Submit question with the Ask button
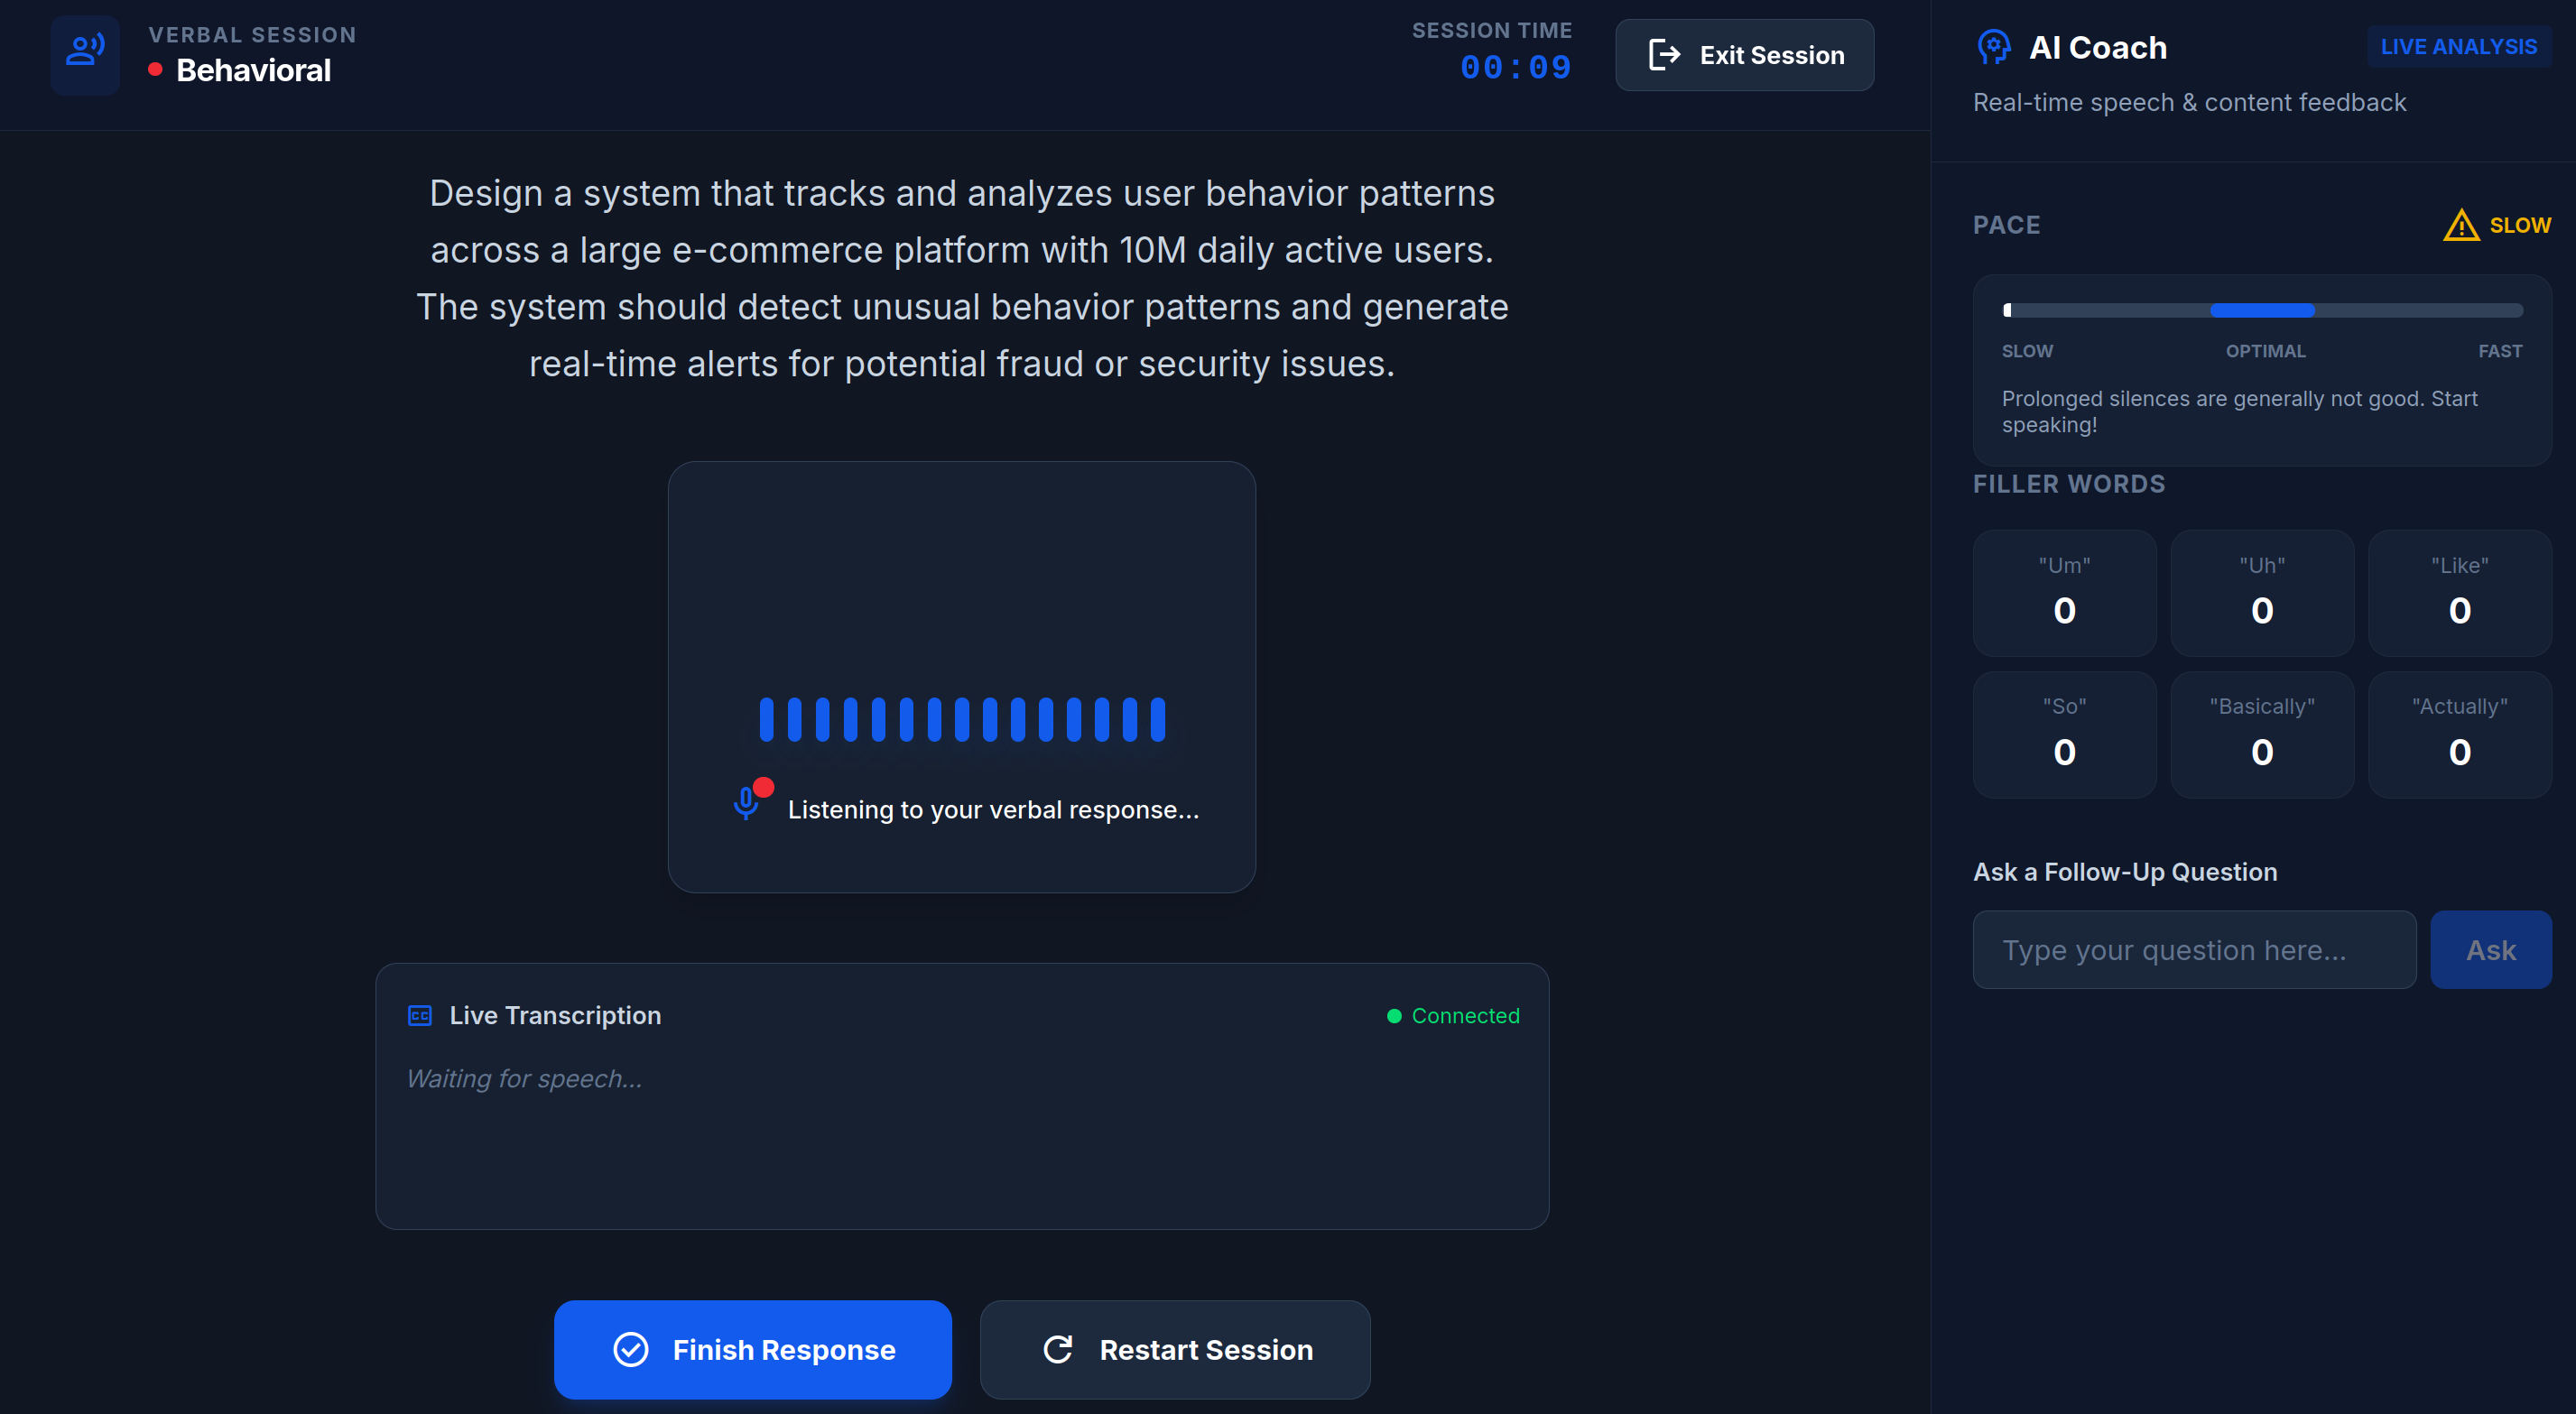2576x1414 pixels. 2490,949
